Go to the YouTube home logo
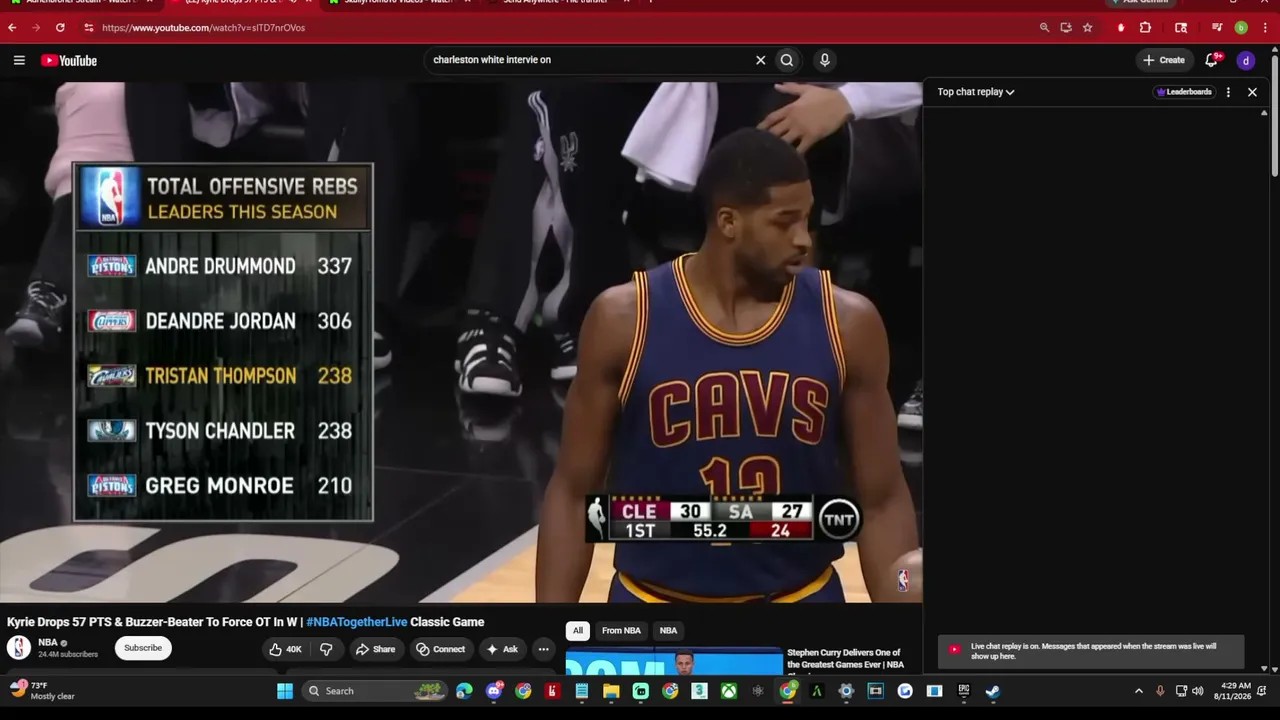The image size is (1280, 720). point(69,61)
